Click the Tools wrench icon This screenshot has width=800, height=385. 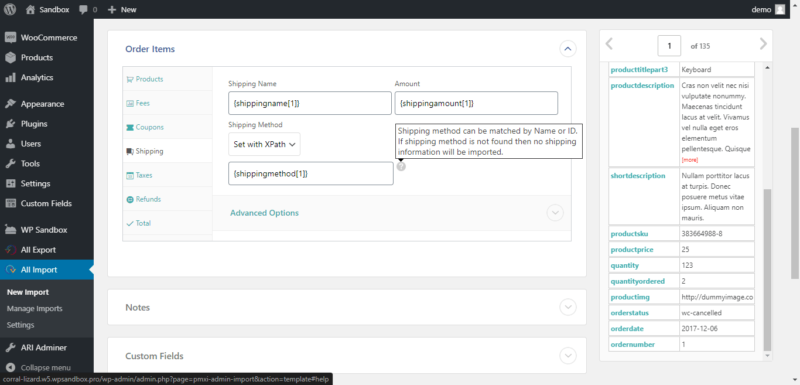(10, 164)
